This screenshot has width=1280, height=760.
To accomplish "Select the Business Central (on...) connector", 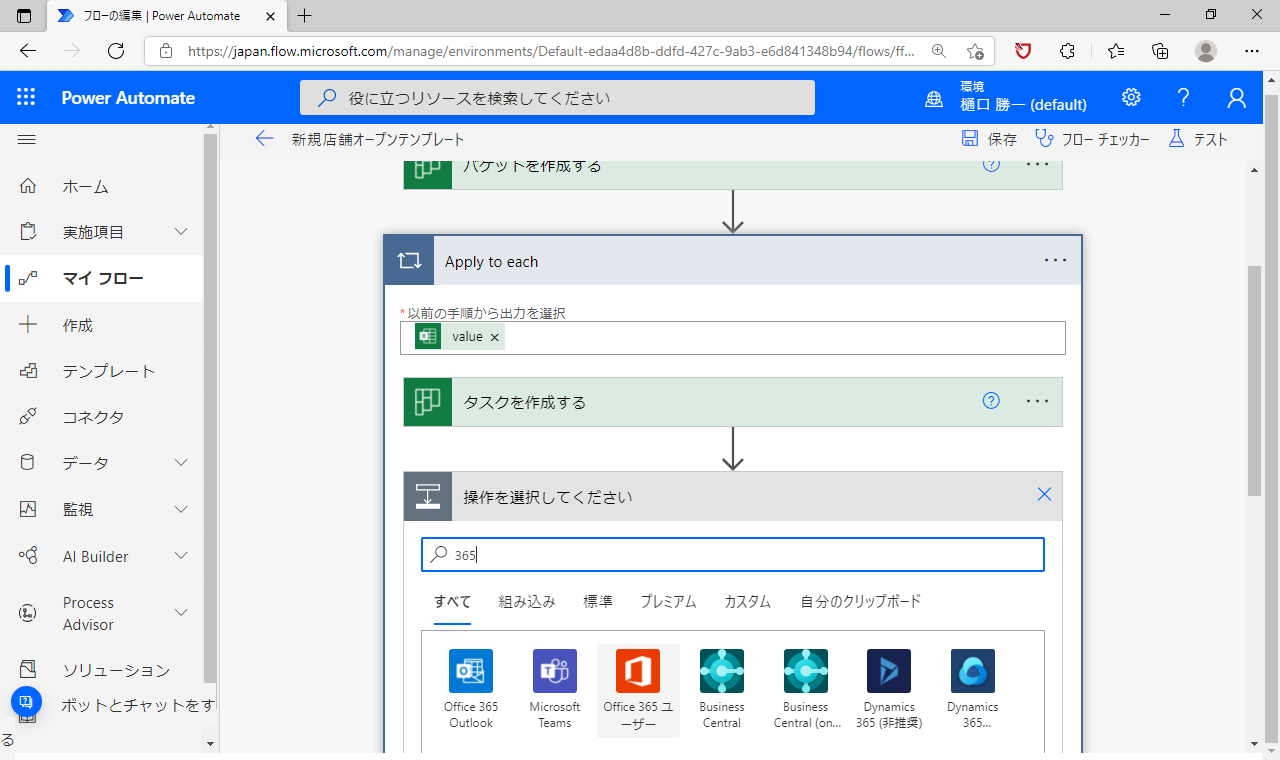I will point(806,690).
